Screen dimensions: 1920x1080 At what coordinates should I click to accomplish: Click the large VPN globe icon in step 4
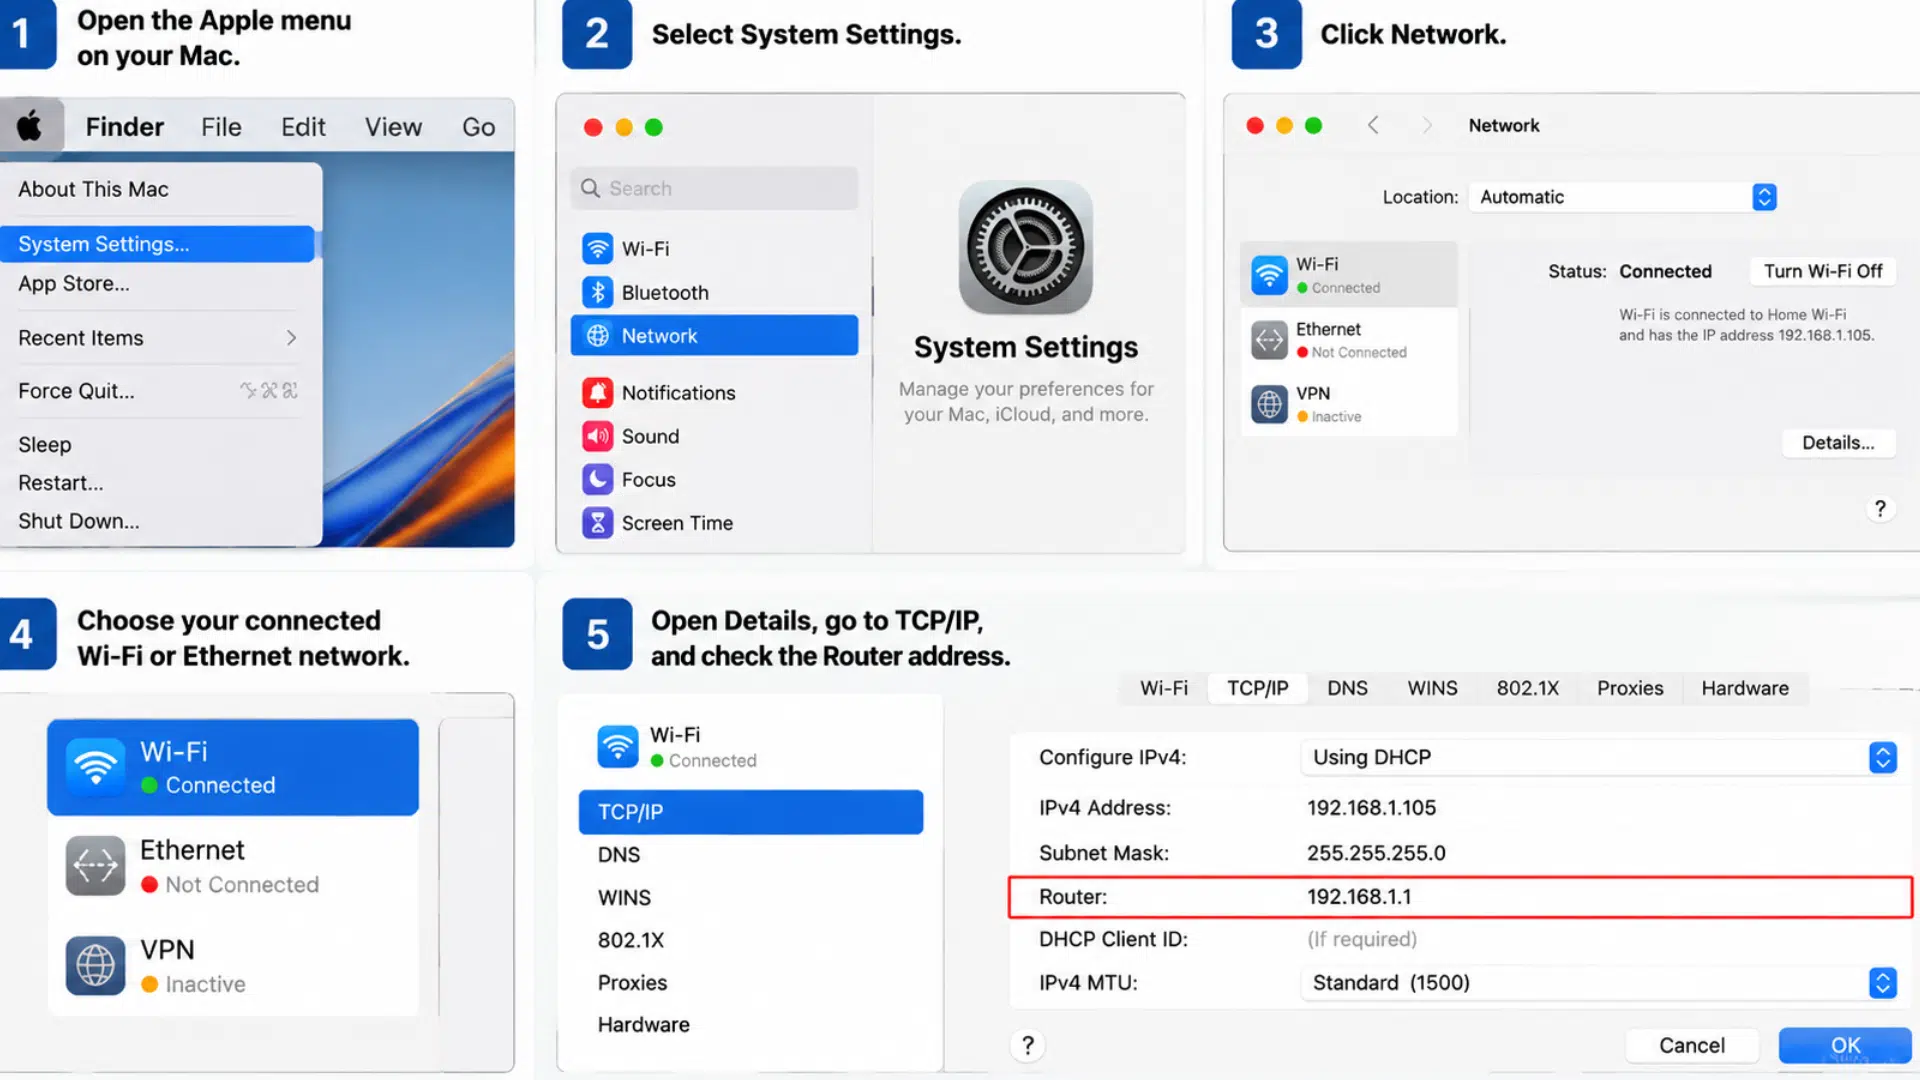tap(95, 965)
